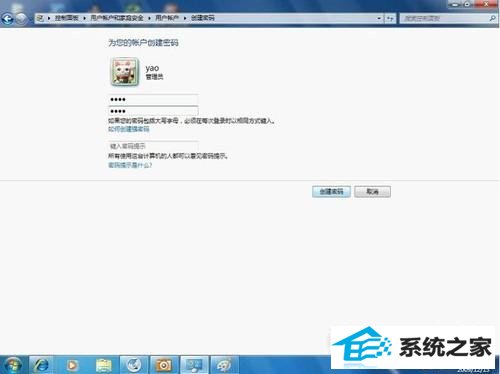Open the round disc app on taskbar
500x374 pixels.
[x=134, y=365]
